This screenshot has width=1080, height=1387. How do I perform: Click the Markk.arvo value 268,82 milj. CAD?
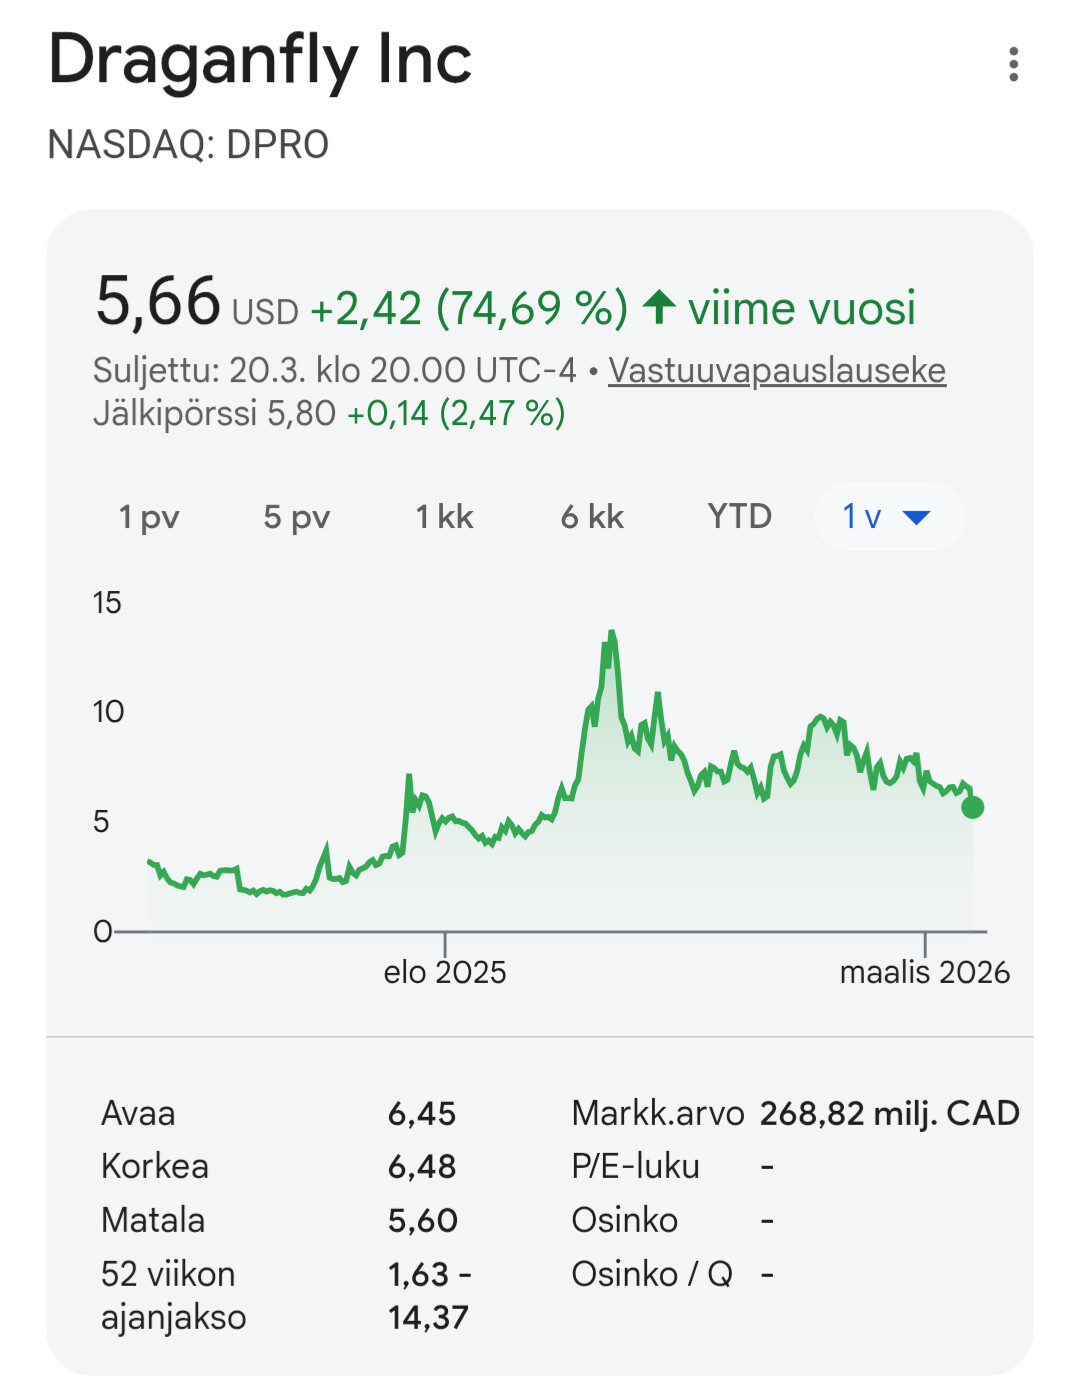[889, 1113]
